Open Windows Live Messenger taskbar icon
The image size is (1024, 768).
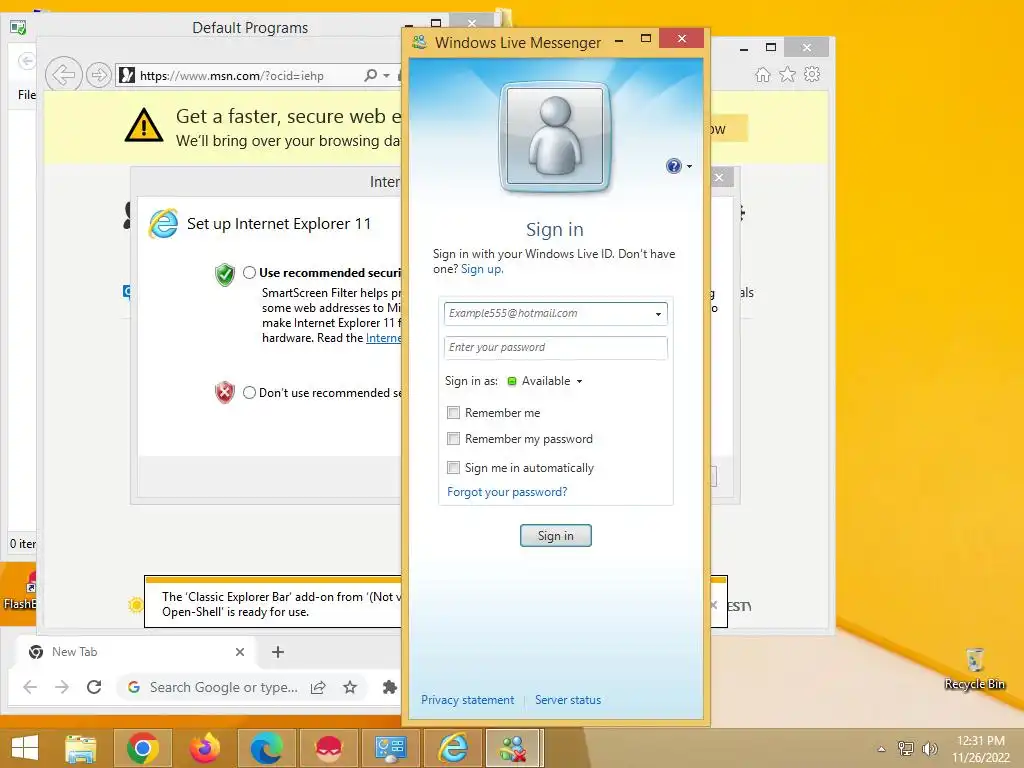pyautogui.click(x=513, y=748)
